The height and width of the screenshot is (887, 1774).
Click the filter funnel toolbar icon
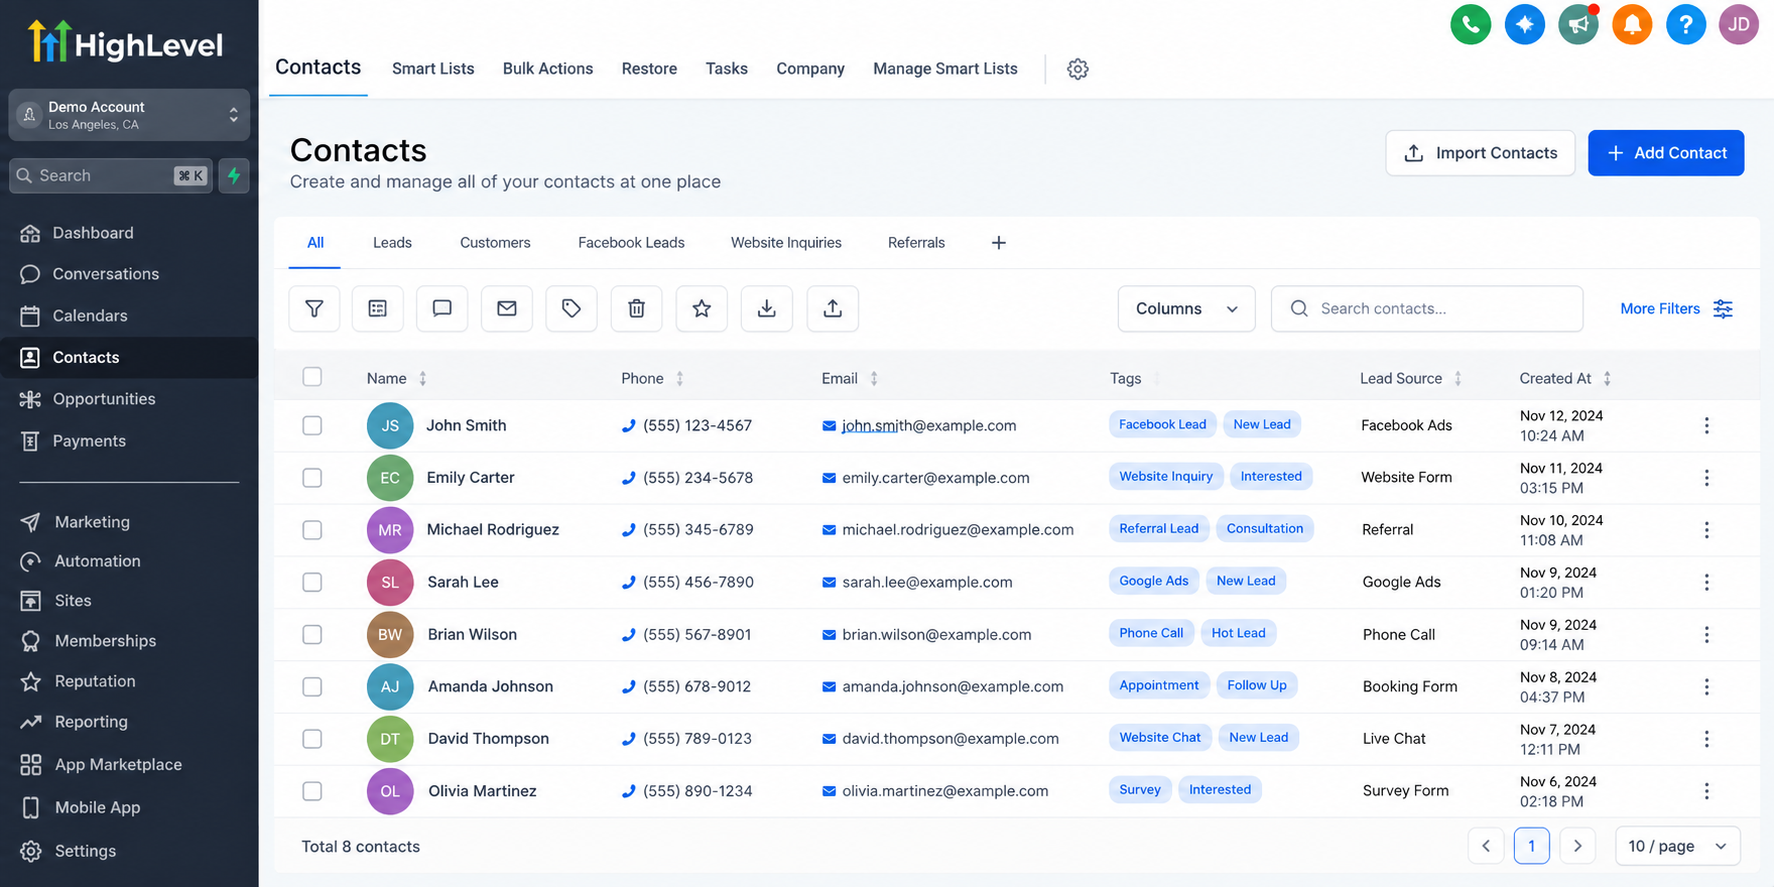314,309
